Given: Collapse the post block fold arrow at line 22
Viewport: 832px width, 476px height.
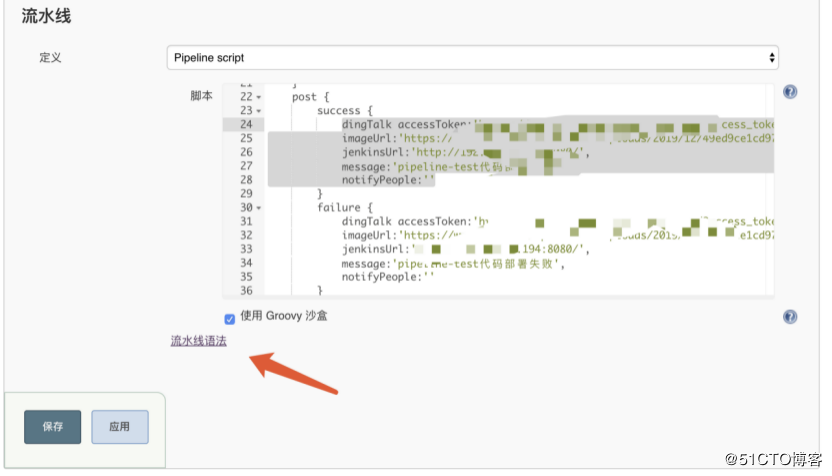Looking at the screenshot, I should [259, 97].
